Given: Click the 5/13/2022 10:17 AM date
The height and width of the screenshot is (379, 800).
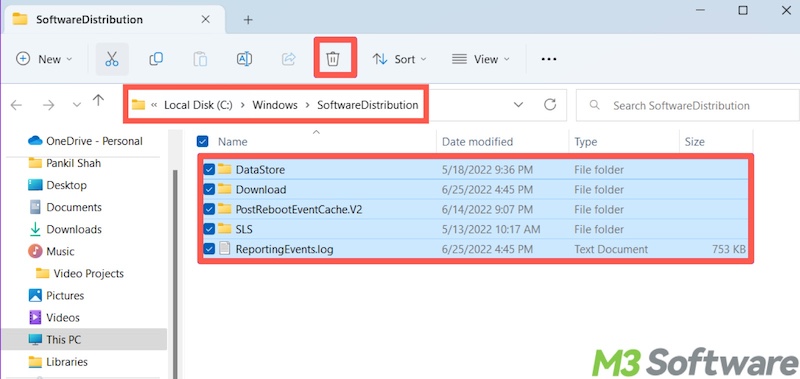Looking at the screenshot, I should coord(491,230).
